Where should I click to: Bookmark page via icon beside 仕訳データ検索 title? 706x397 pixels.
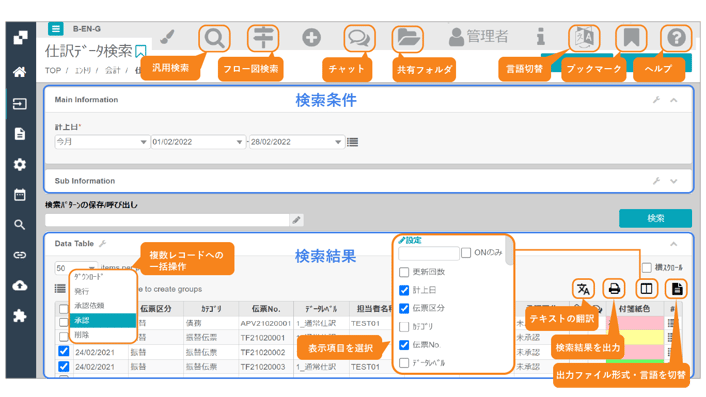click(x=141, y=51)
